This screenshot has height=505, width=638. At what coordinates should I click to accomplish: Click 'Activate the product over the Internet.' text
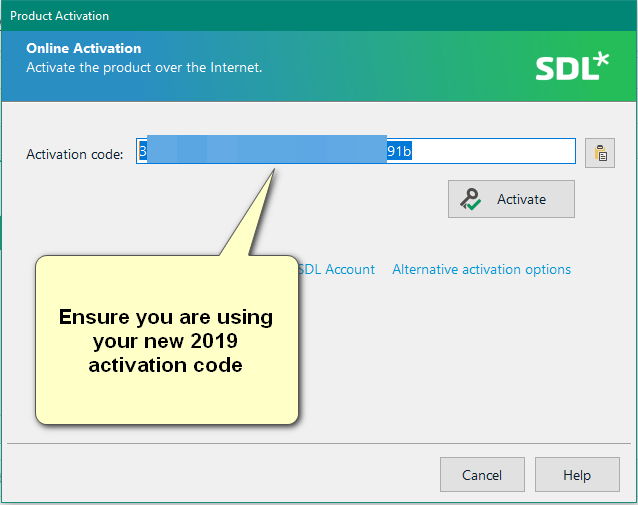(x=144, y=67)
